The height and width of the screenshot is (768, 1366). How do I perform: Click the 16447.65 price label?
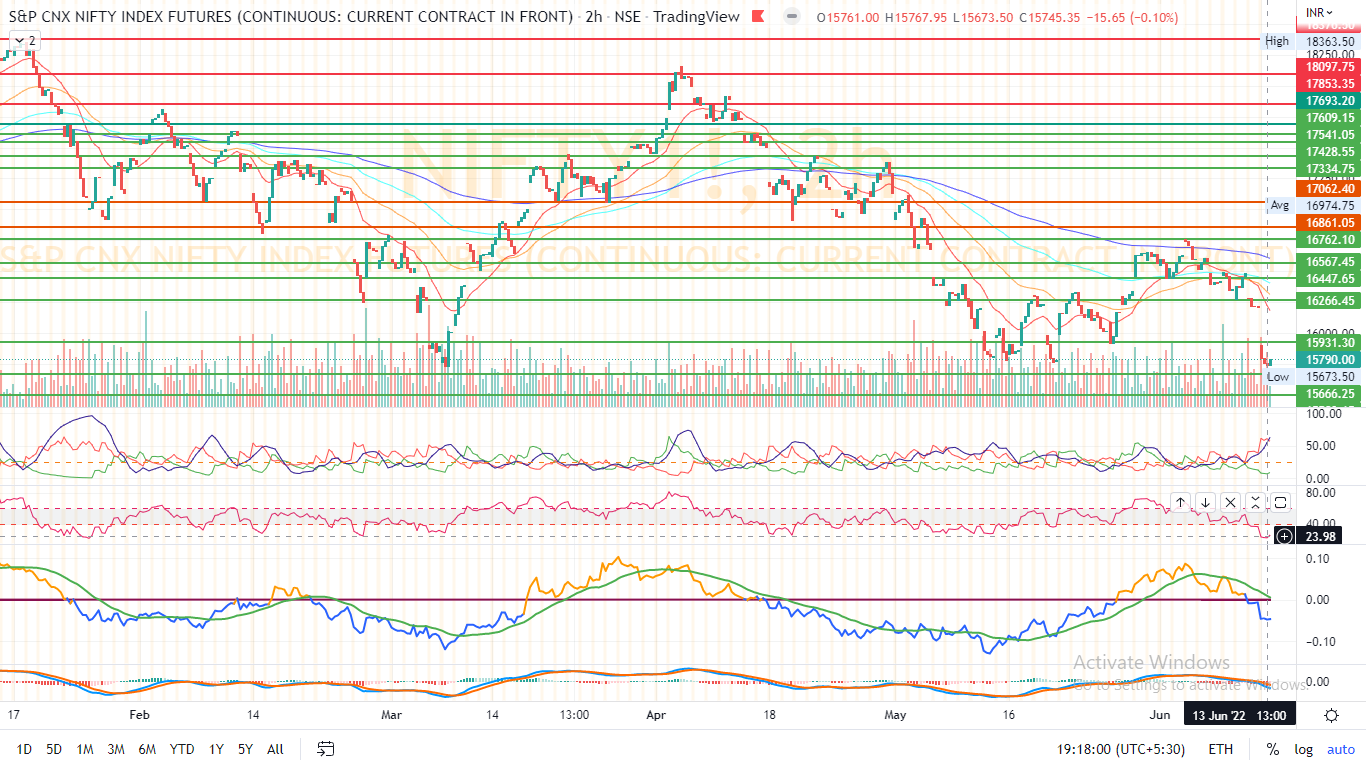coord(1329,279)
